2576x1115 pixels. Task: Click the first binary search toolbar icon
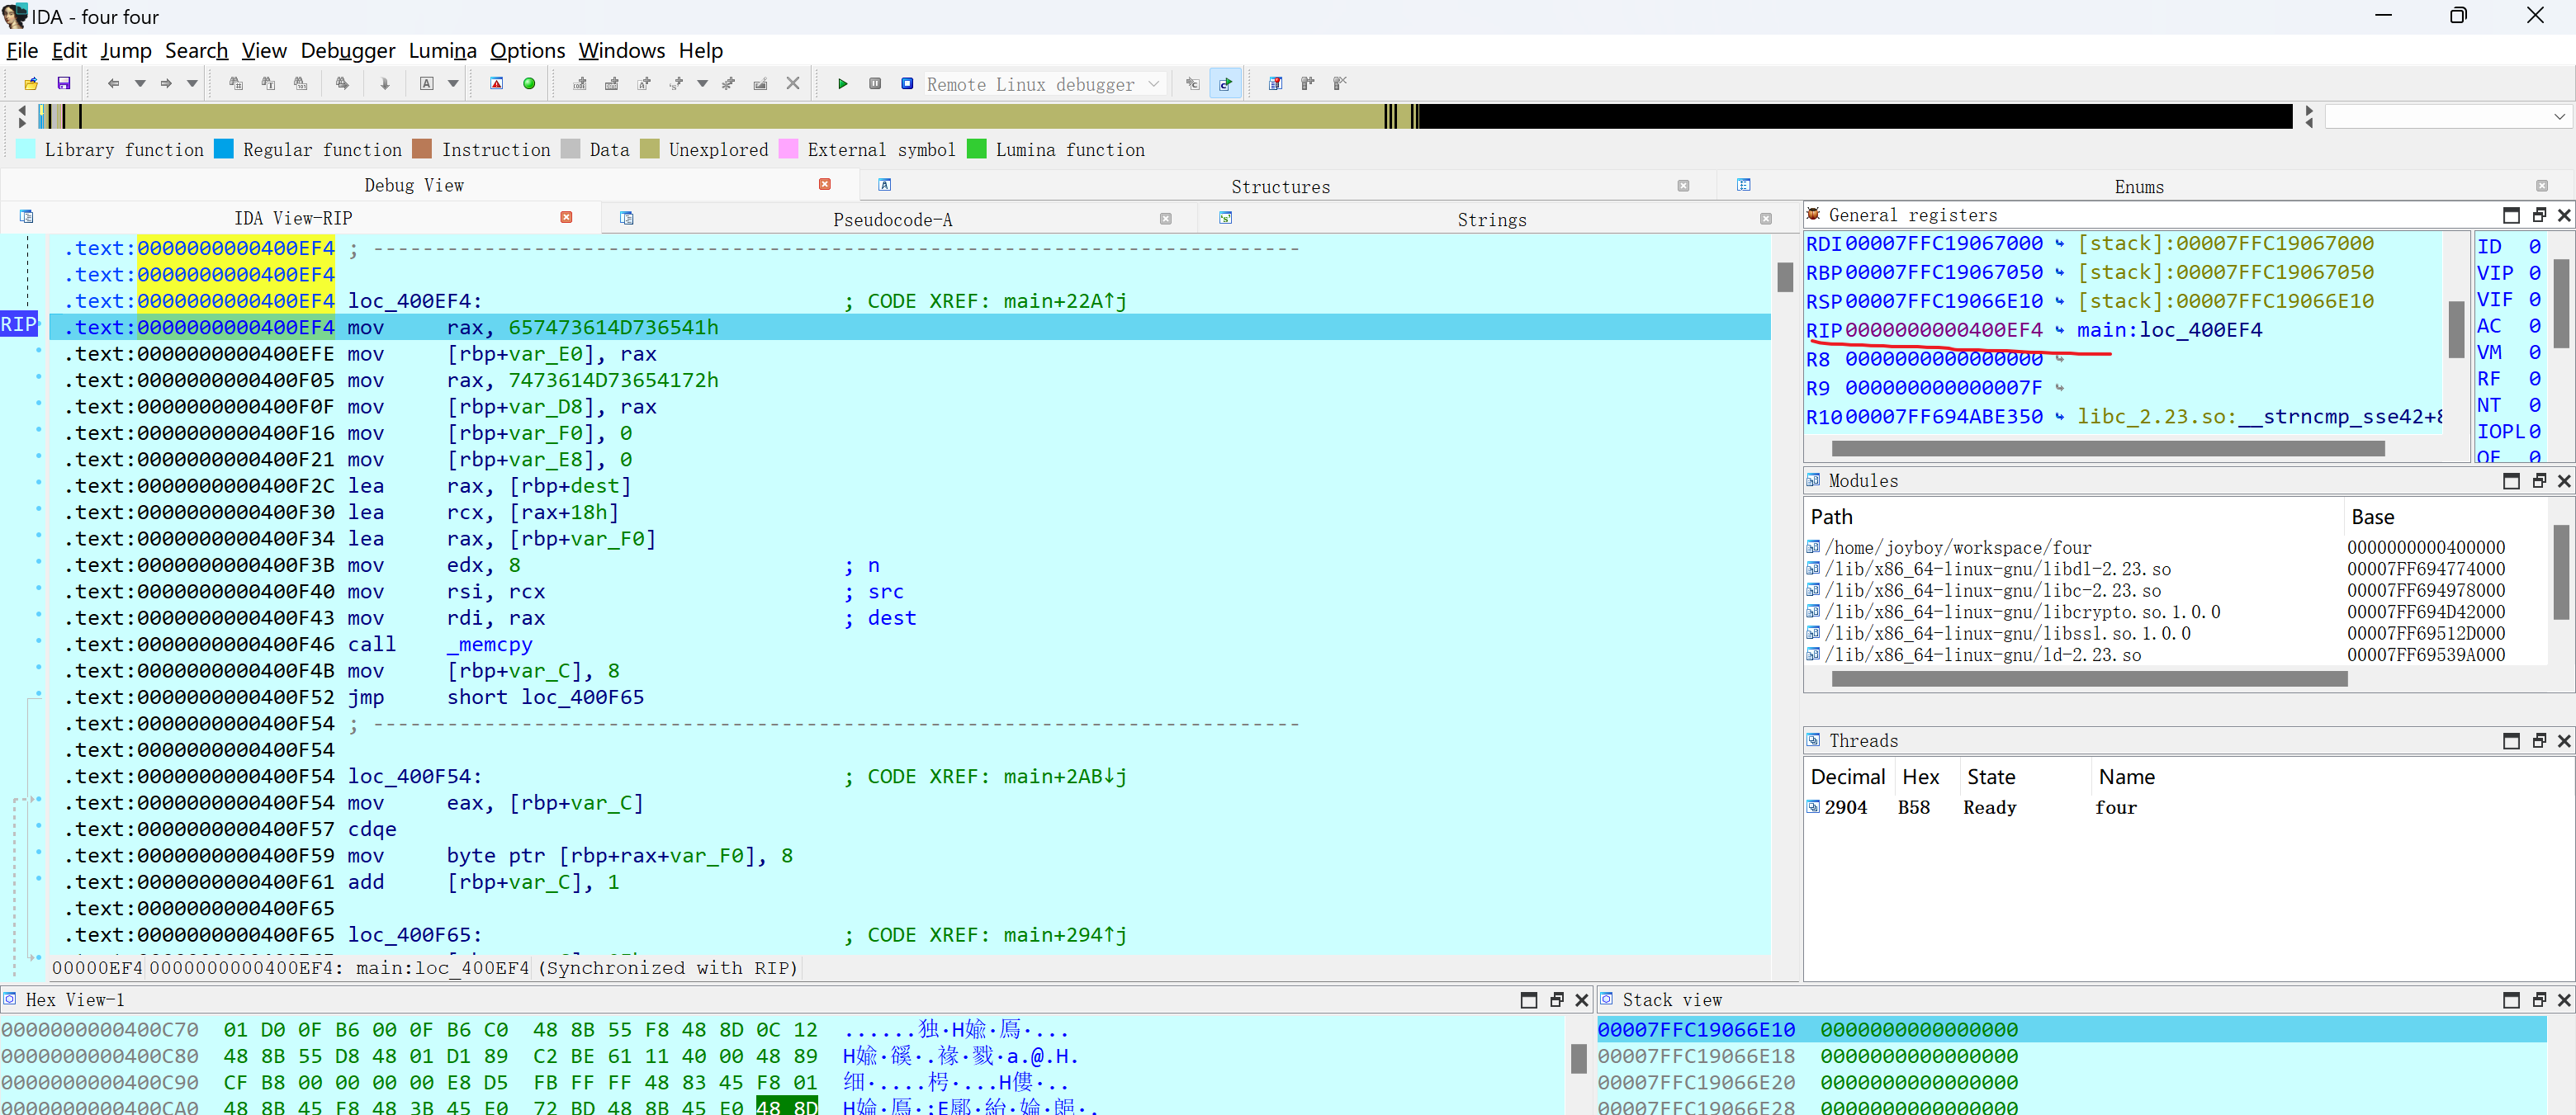(236, 84)
